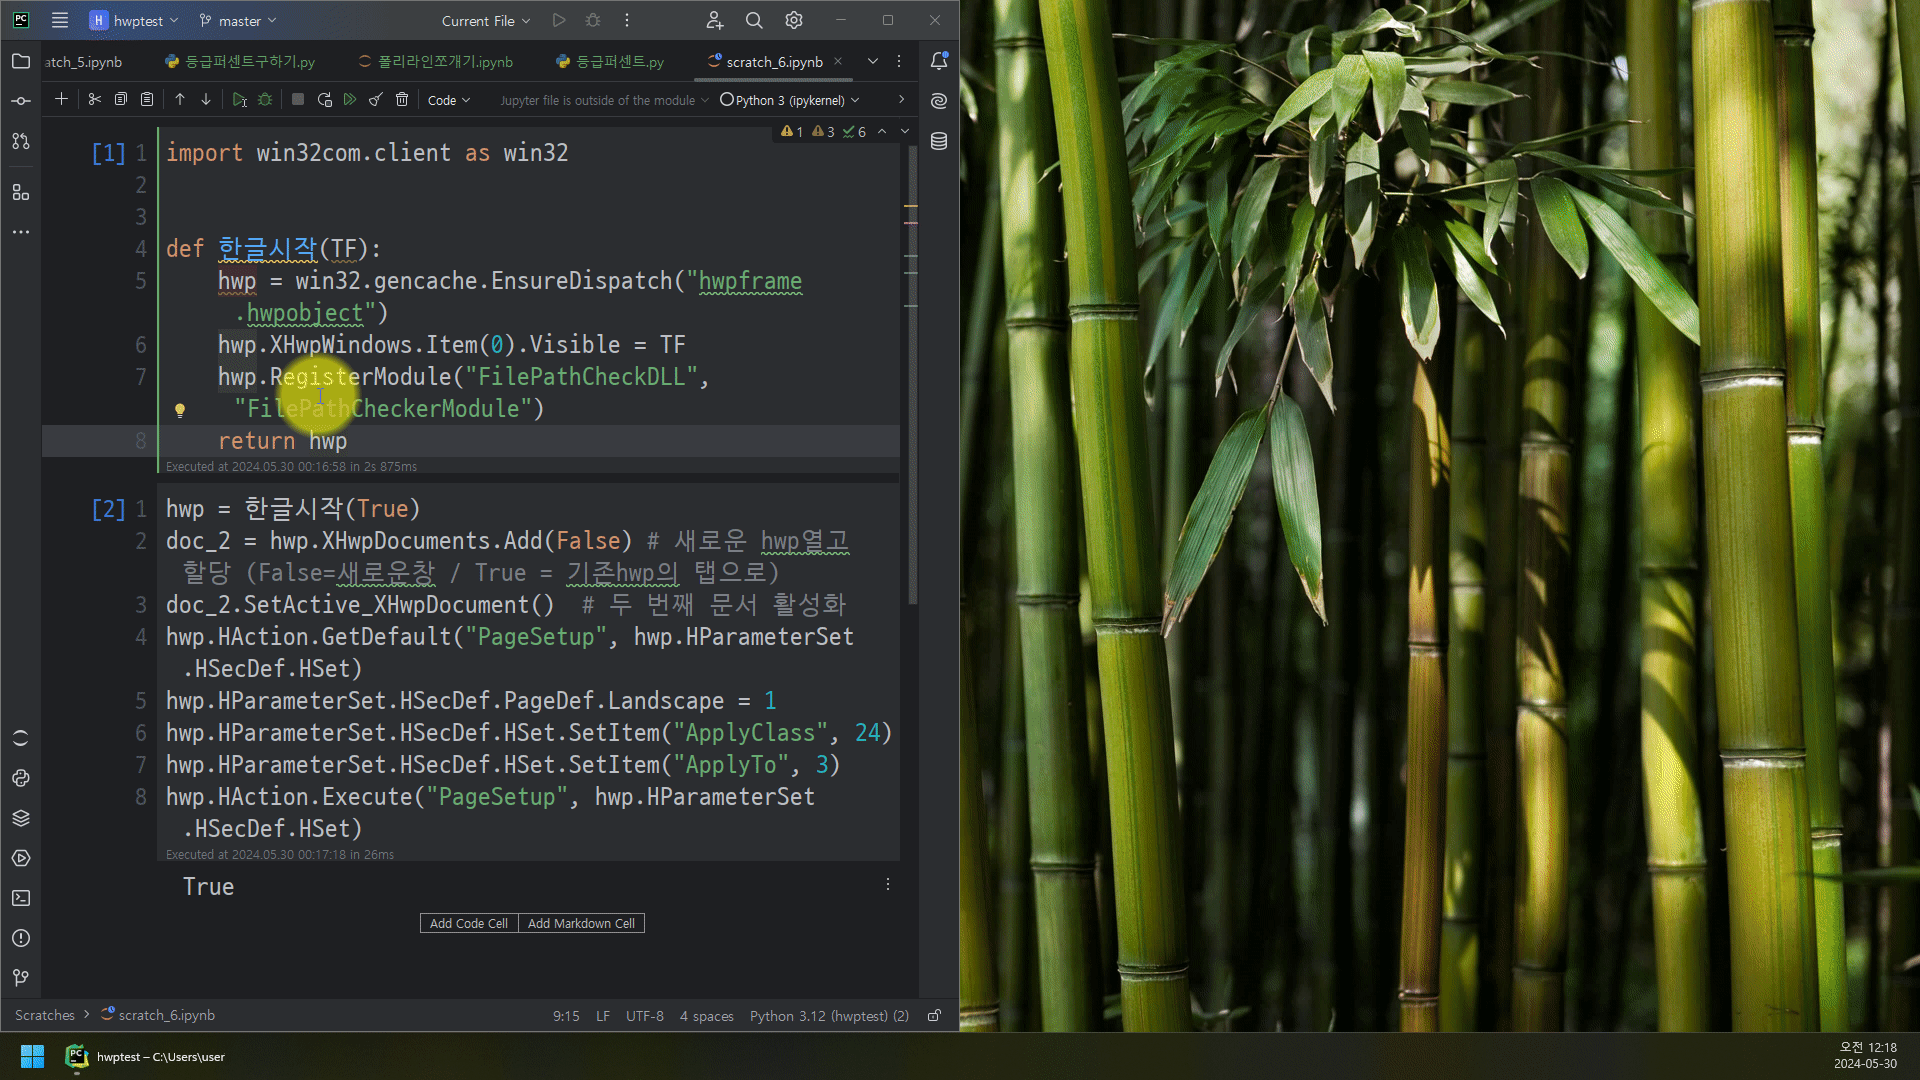Expand the Current File branch selector
This screenshot has width=1920, height=1080.
click(484, 20)
